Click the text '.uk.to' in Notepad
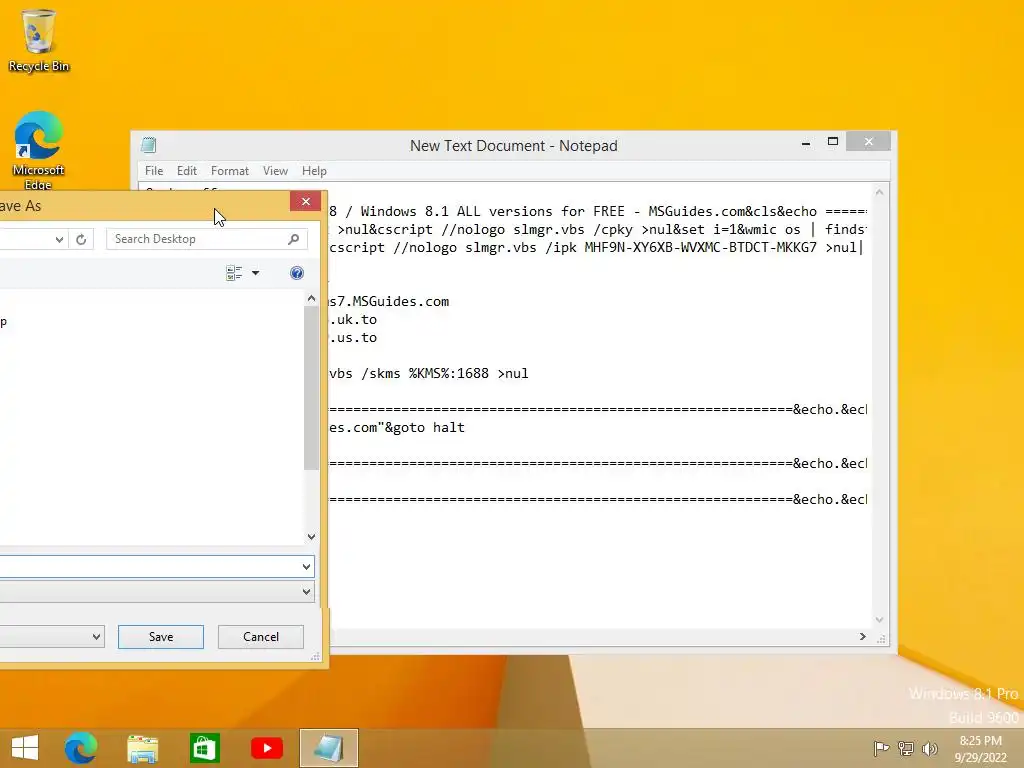Viewport: 1024px width, 768px height. click(353, 319)
